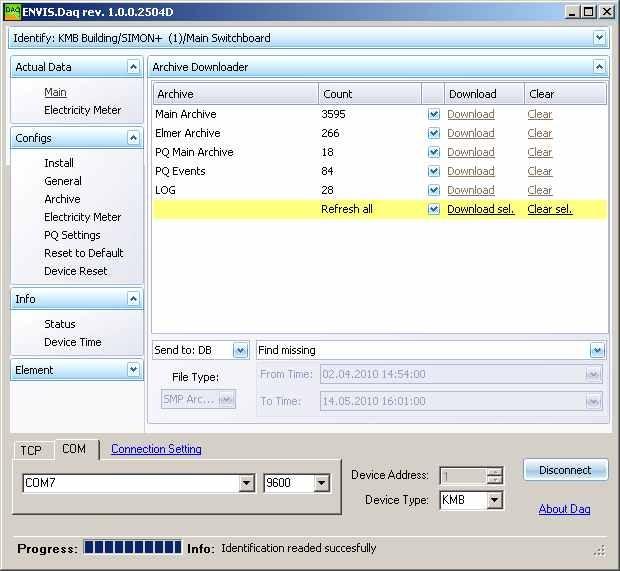Download the PQ Main Archive
The width and height of the screenshot is (620, 571).
pos(471,152)
